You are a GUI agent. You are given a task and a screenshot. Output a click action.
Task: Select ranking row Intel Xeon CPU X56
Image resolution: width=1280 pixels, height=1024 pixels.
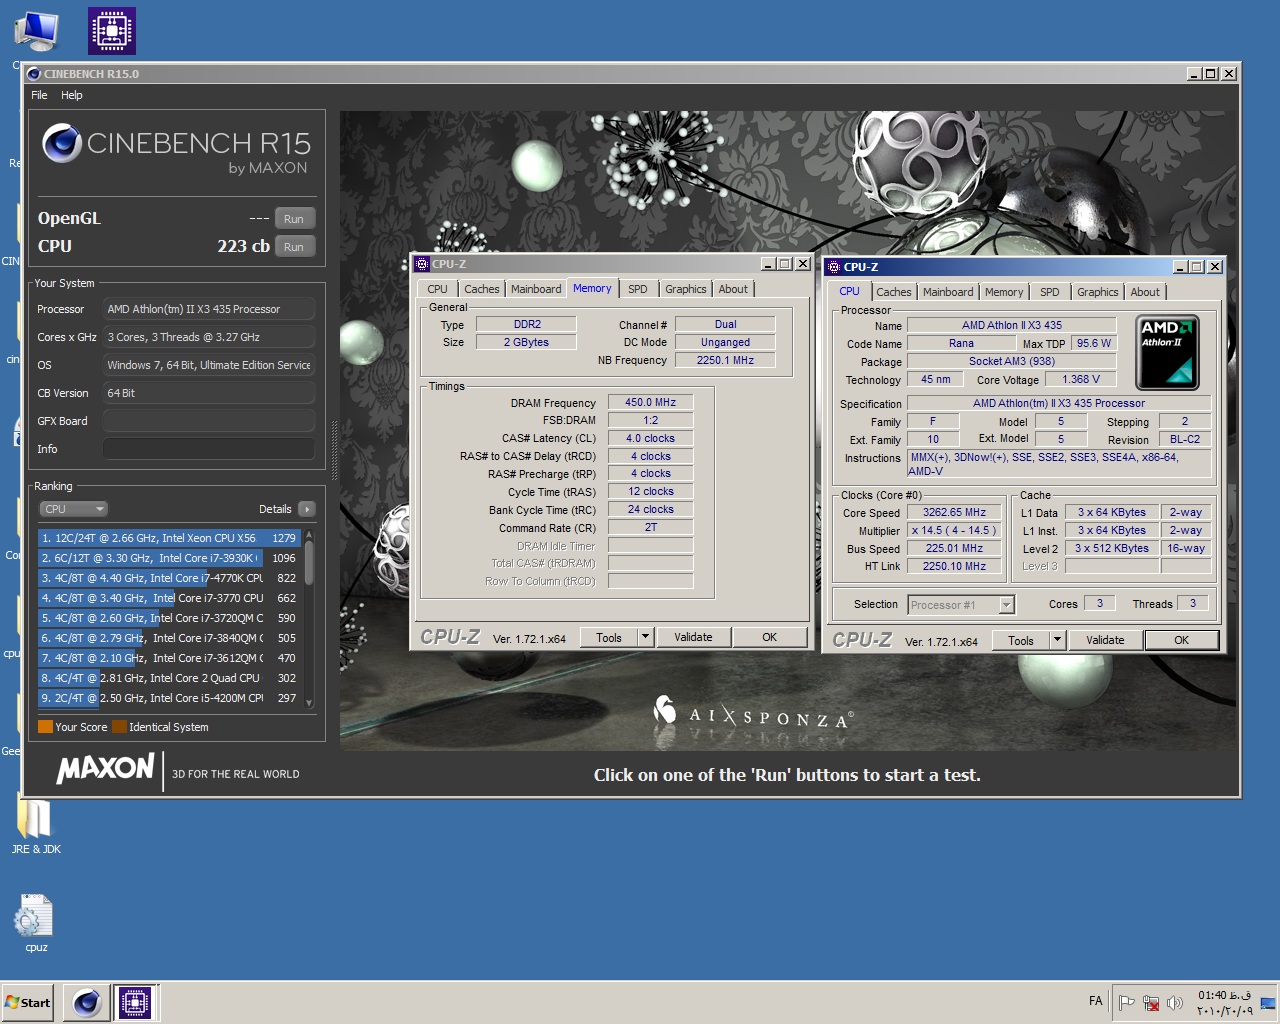tap(169, 538)
